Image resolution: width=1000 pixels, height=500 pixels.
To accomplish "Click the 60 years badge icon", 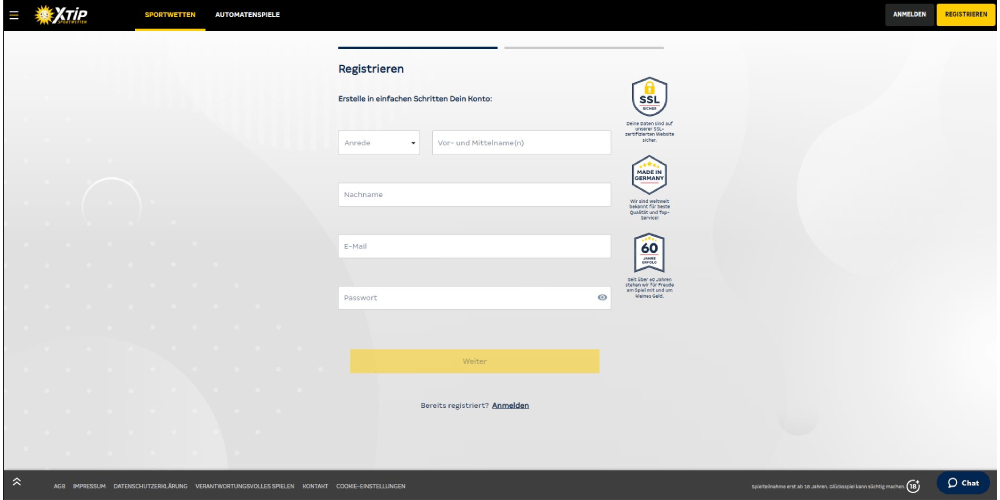I will pyautogui.click(x=649, y=253).
